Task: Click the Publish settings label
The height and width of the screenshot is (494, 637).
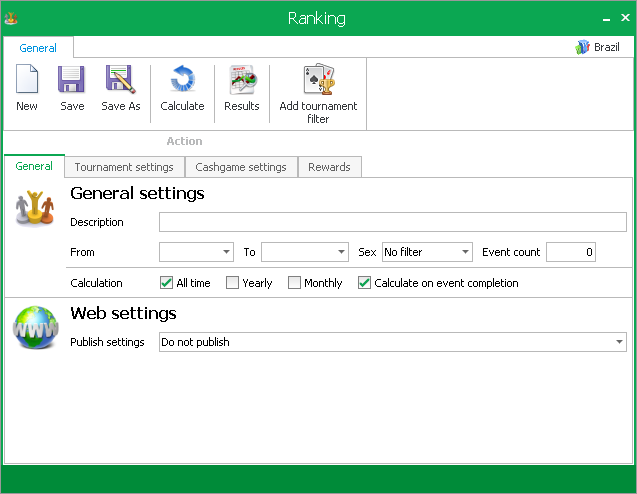Action: pos(107,342)
